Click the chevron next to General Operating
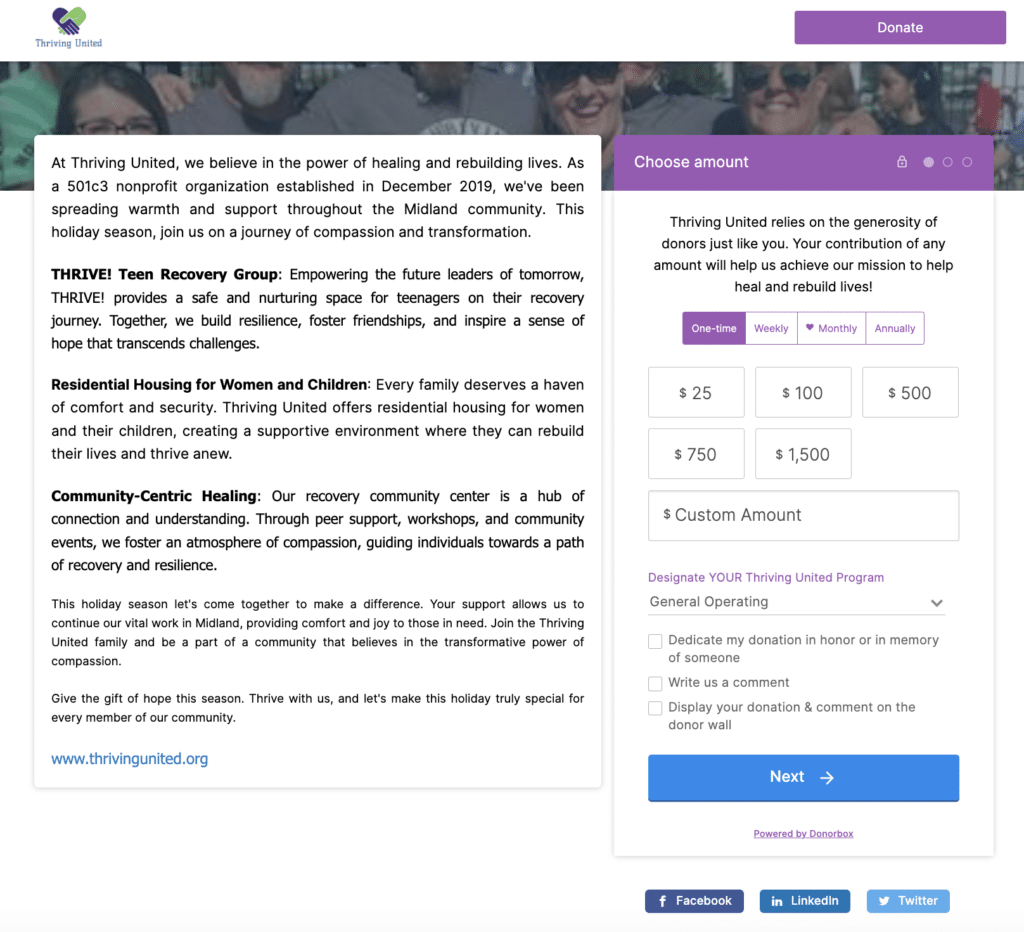 pyautogui.click(x=937, y=603)
